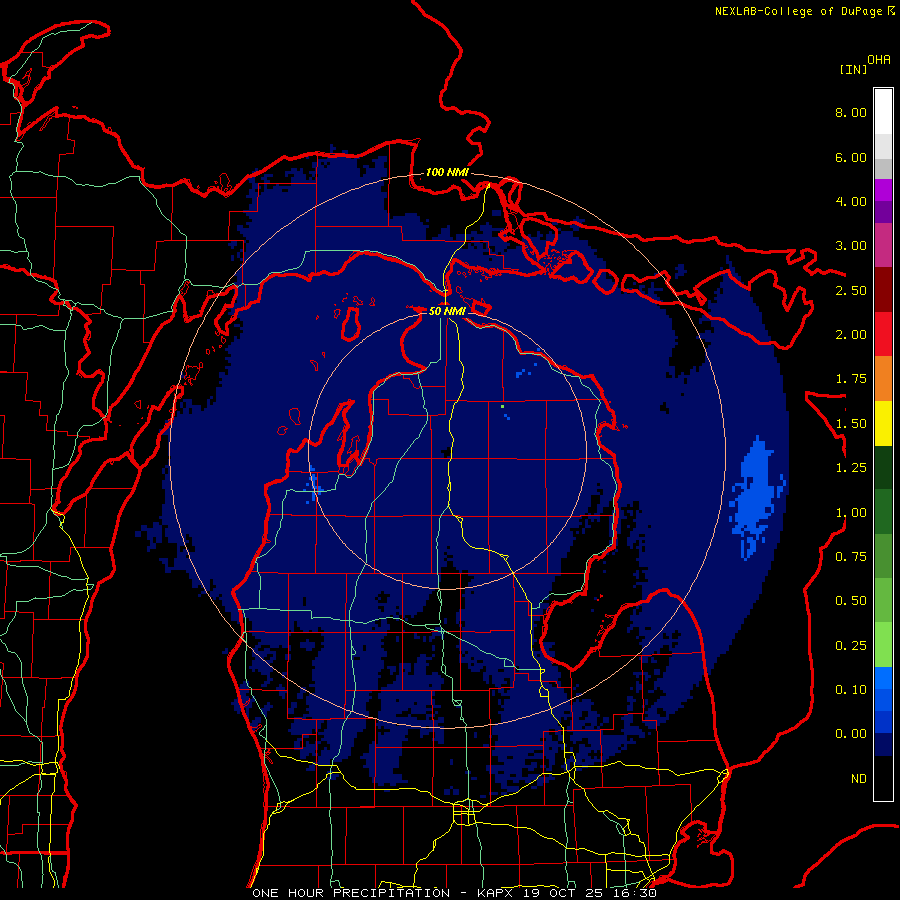
Task: Click the light blue precipitation patch over Lake Huron
Action: coord(755,496)
